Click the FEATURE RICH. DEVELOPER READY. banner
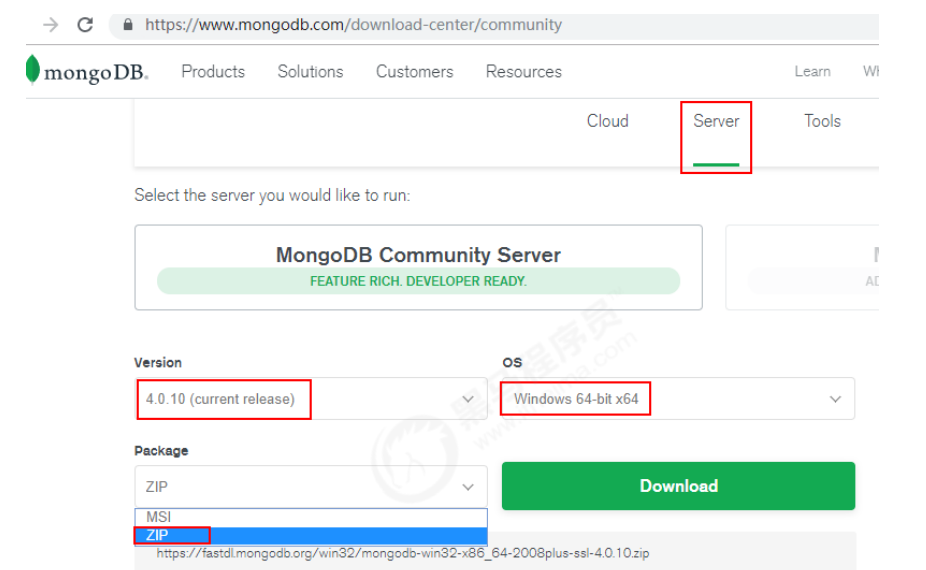This screenshot has width=926, height=570. click(x=418, y=281)
